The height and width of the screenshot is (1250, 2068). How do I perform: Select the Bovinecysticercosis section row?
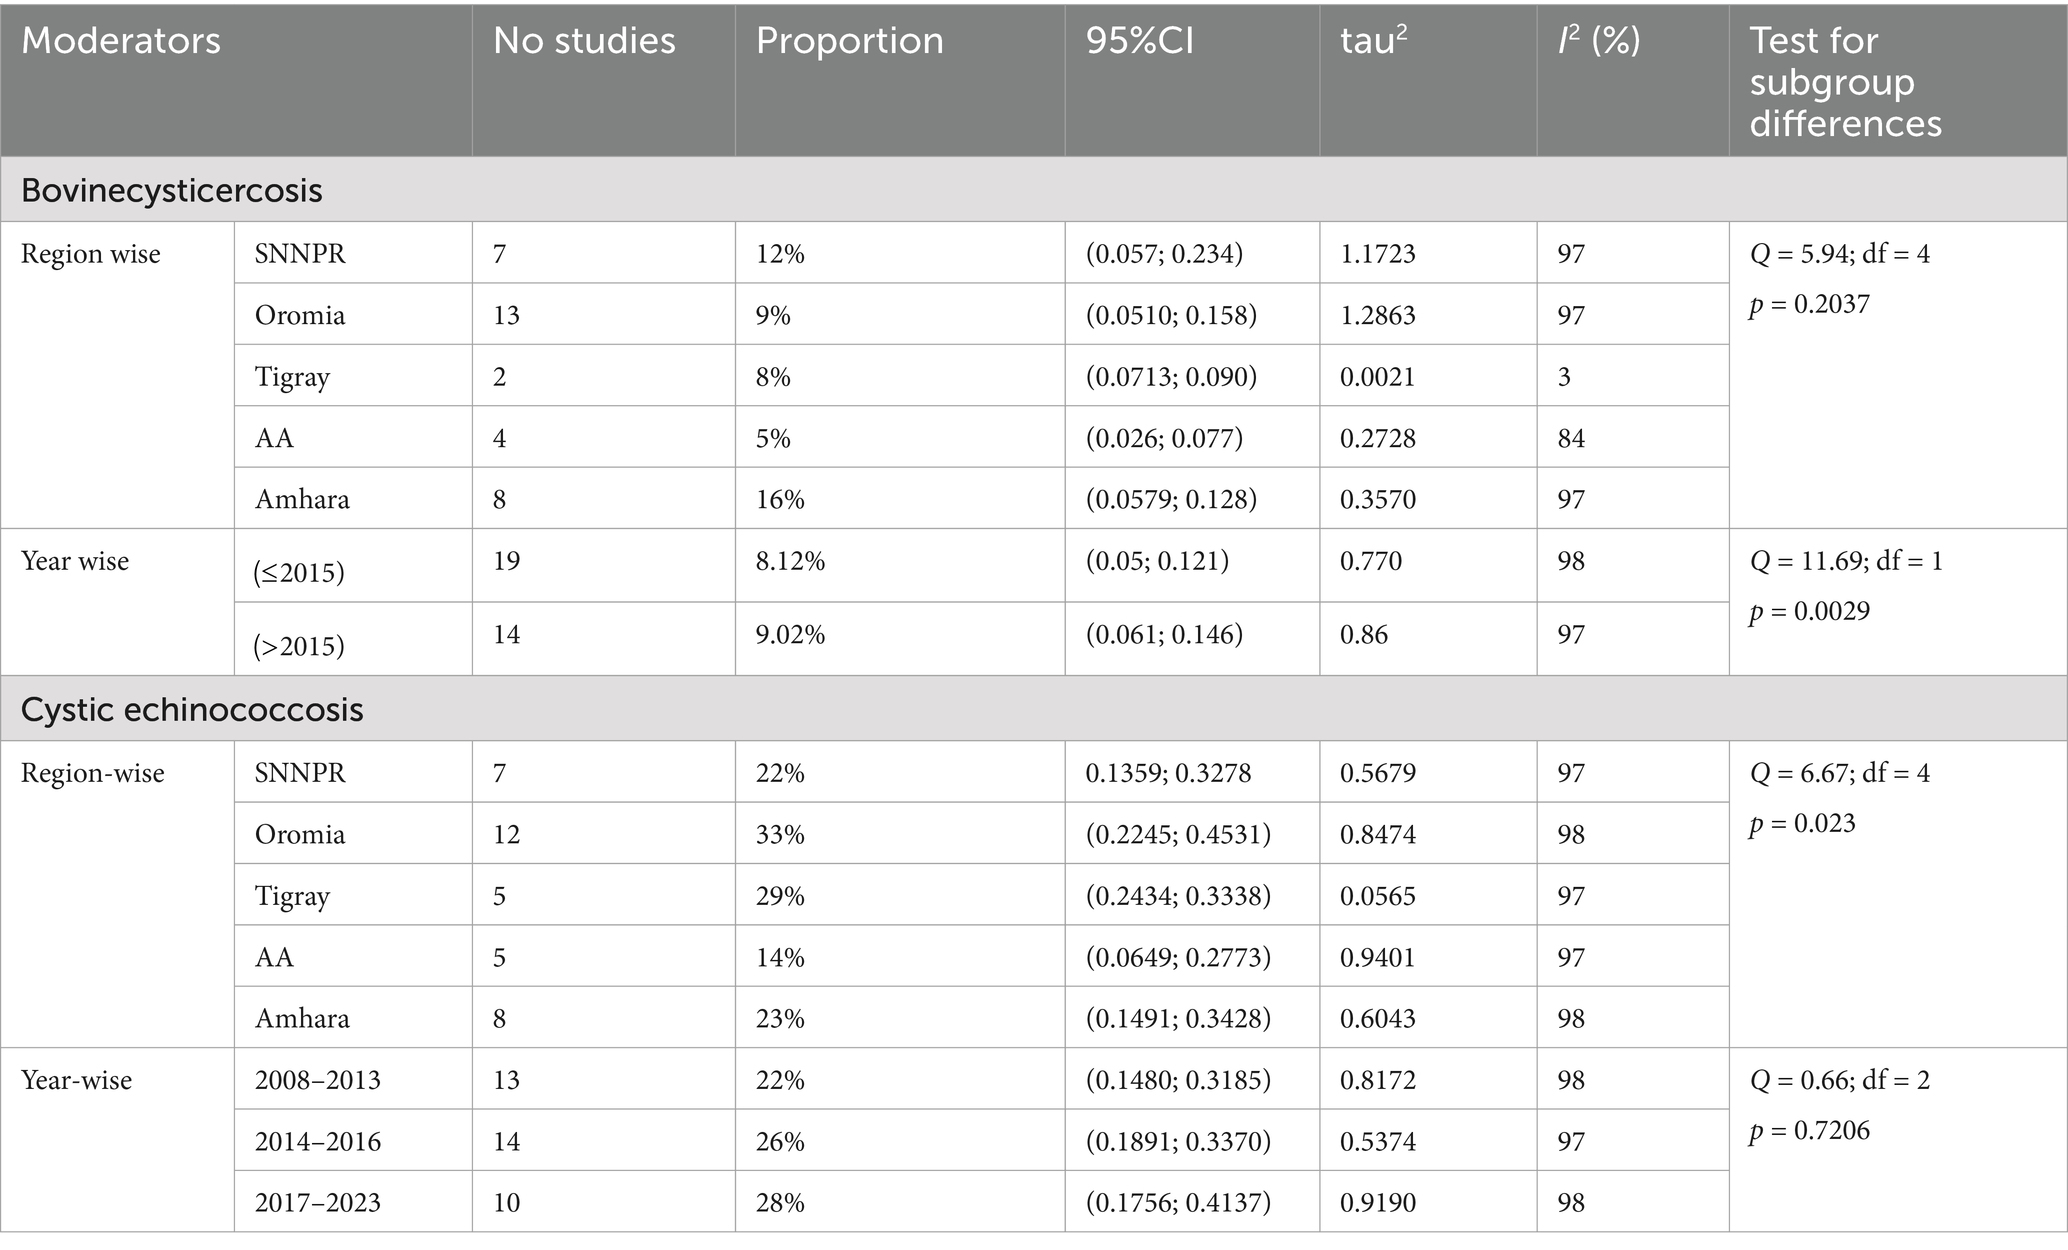pos(1034,190)
